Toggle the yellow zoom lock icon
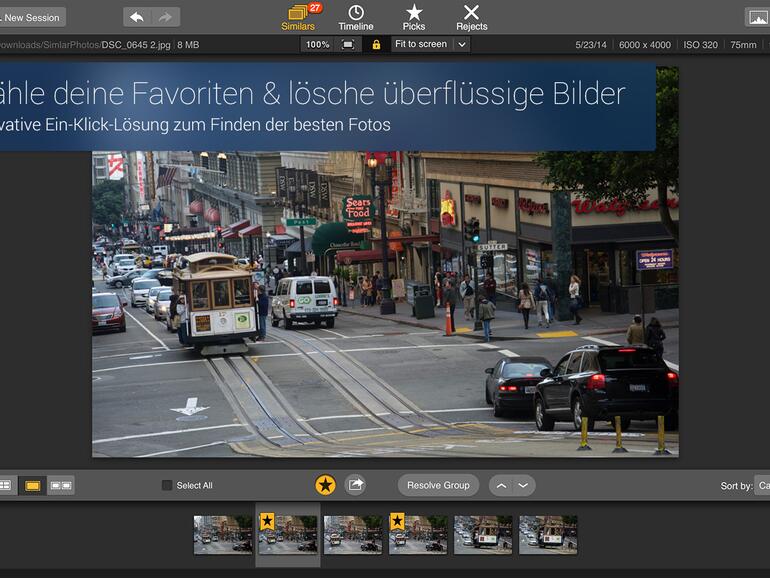770x578 pixels. click(x=376, y=45)
